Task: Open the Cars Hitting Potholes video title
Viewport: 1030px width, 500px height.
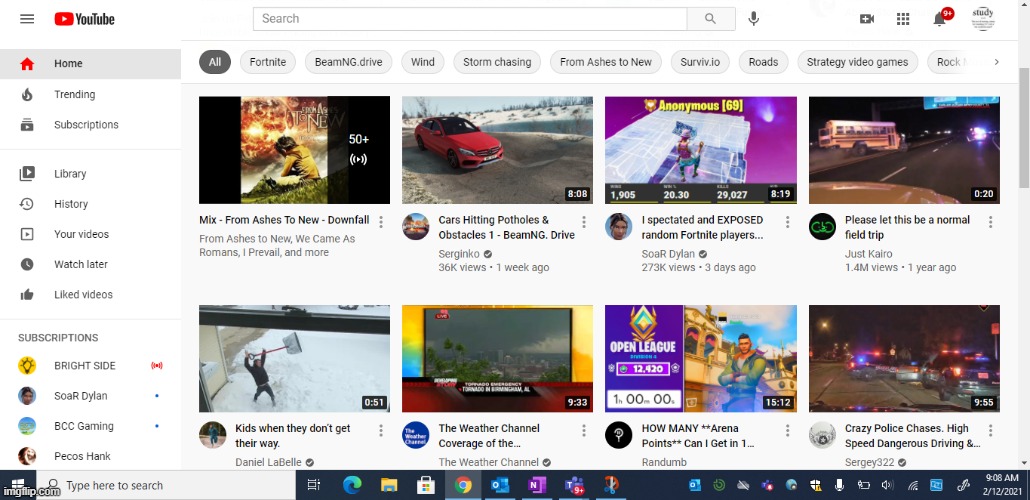Action: [x=506, y=227]
